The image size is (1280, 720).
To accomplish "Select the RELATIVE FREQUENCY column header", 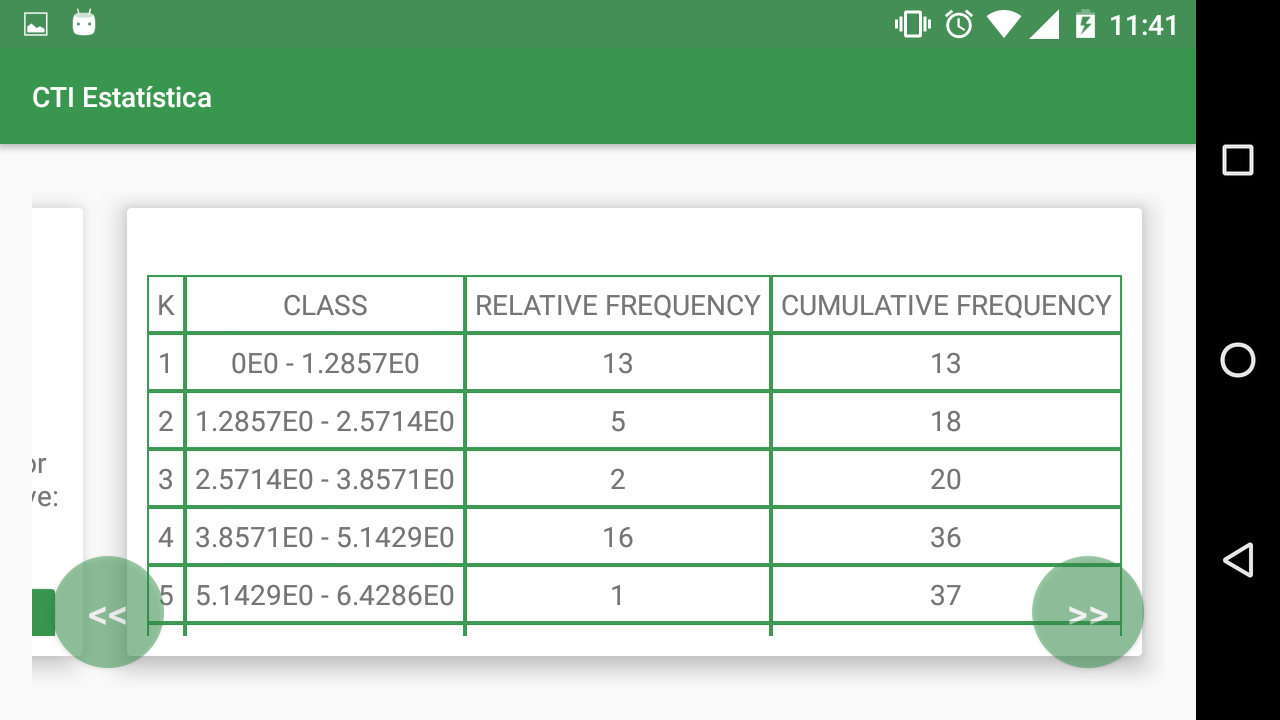I will point(618,305).
